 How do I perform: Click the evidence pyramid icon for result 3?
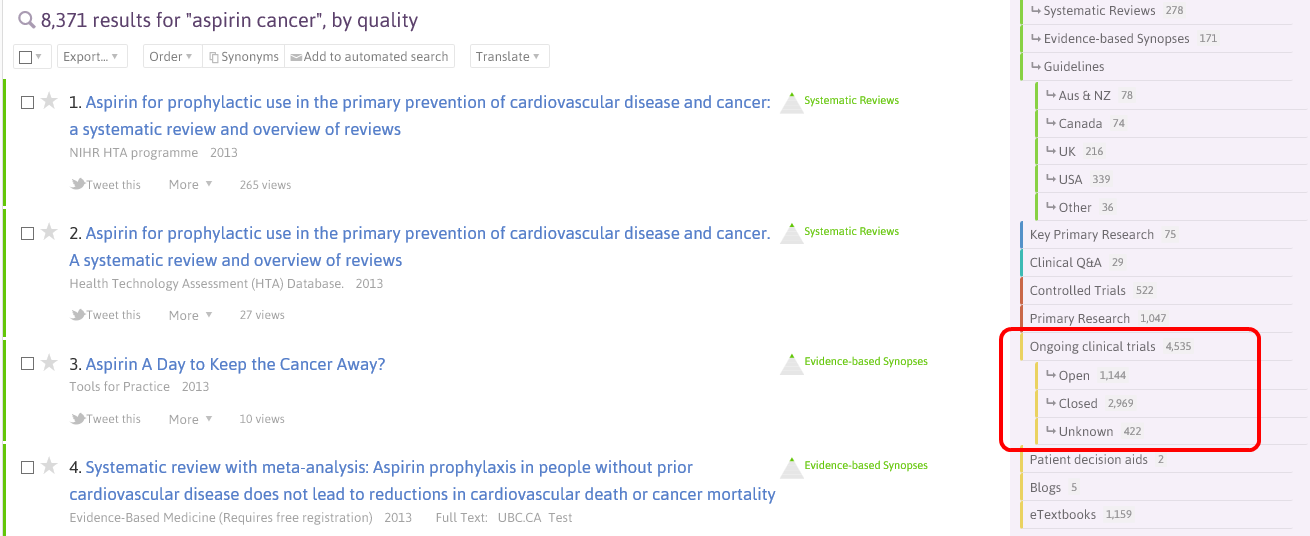792,363
